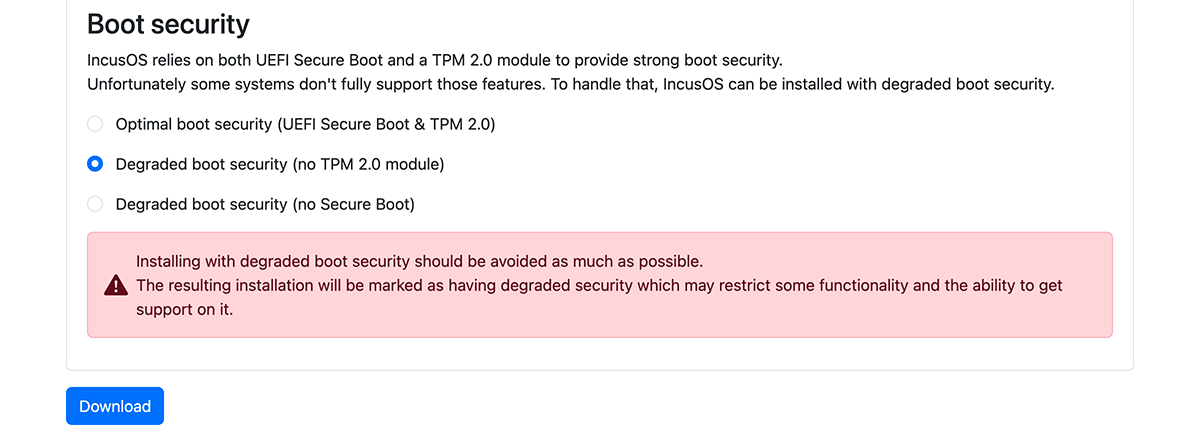Click the "Degraded boot security (no Secure Boot)" label
This screenshot has height=426, width=1200.
click(264, 204)
